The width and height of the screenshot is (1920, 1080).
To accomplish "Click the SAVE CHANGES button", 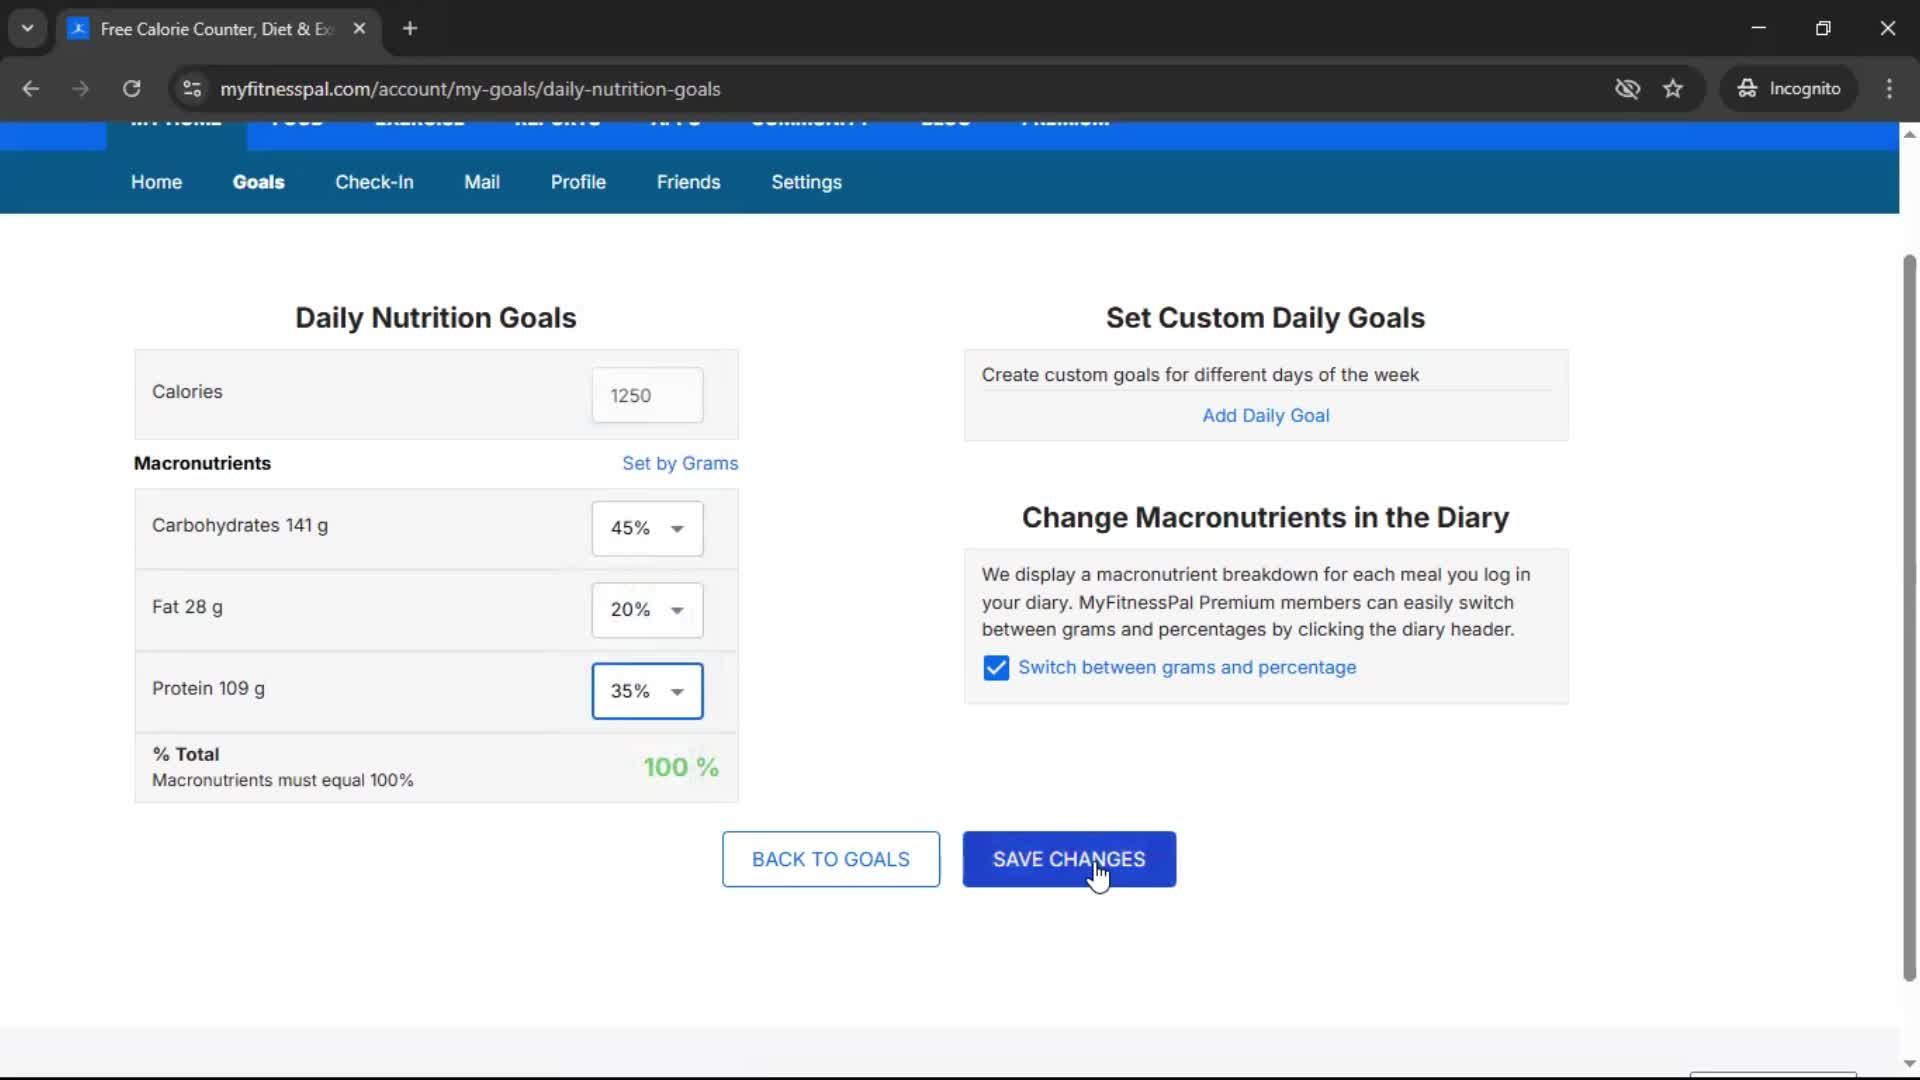I will coord(1069,859).
